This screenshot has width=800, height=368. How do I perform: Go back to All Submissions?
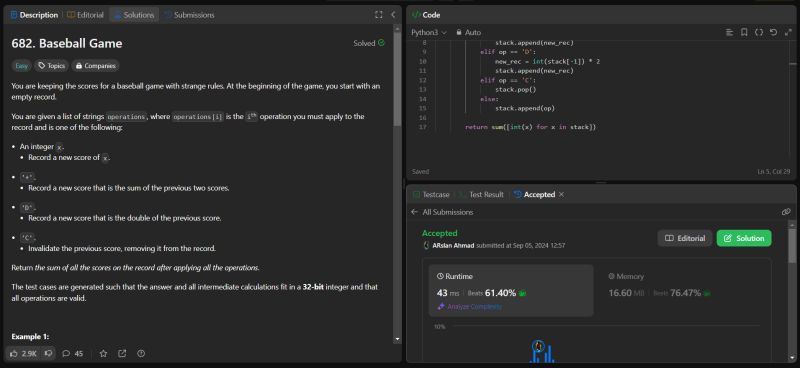pyautogui.click(x=447, y=212)
